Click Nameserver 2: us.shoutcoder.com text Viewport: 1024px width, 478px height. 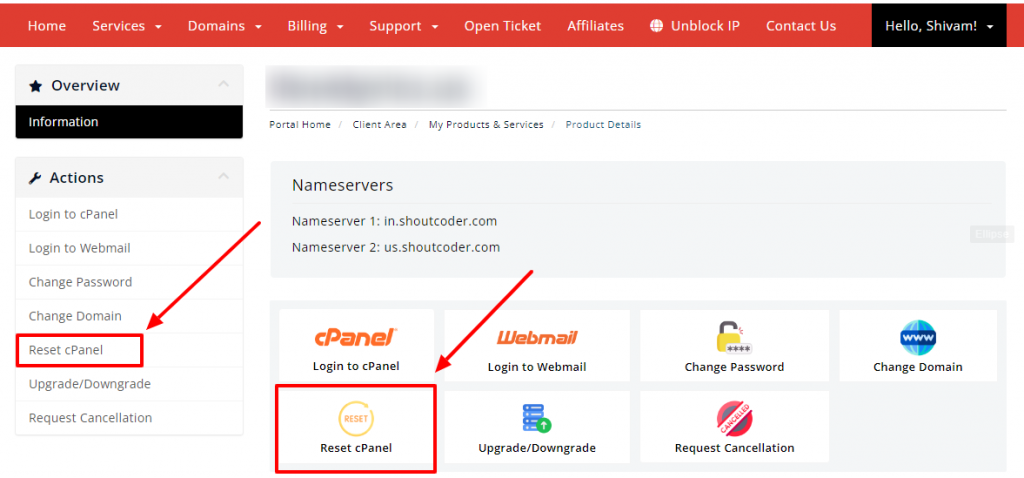[x=396, y=247]
